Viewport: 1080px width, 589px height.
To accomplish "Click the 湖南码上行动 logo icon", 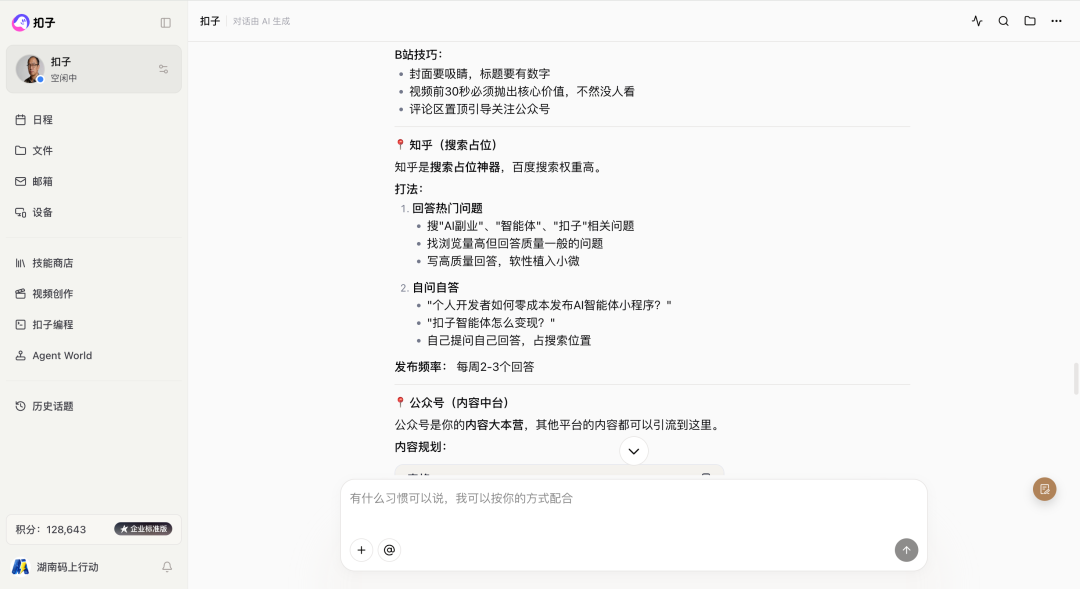I will (x=21, y=567).
